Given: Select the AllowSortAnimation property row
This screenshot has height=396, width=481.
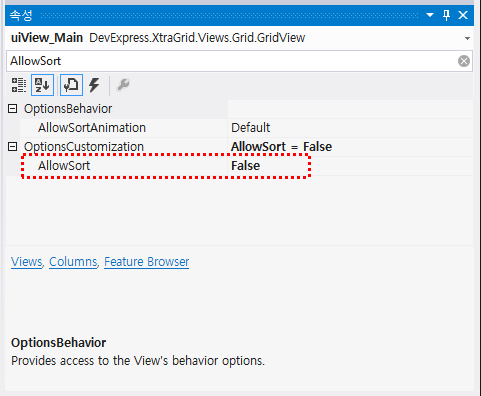Looking at the screenshot, I should [x=246, y=128].
